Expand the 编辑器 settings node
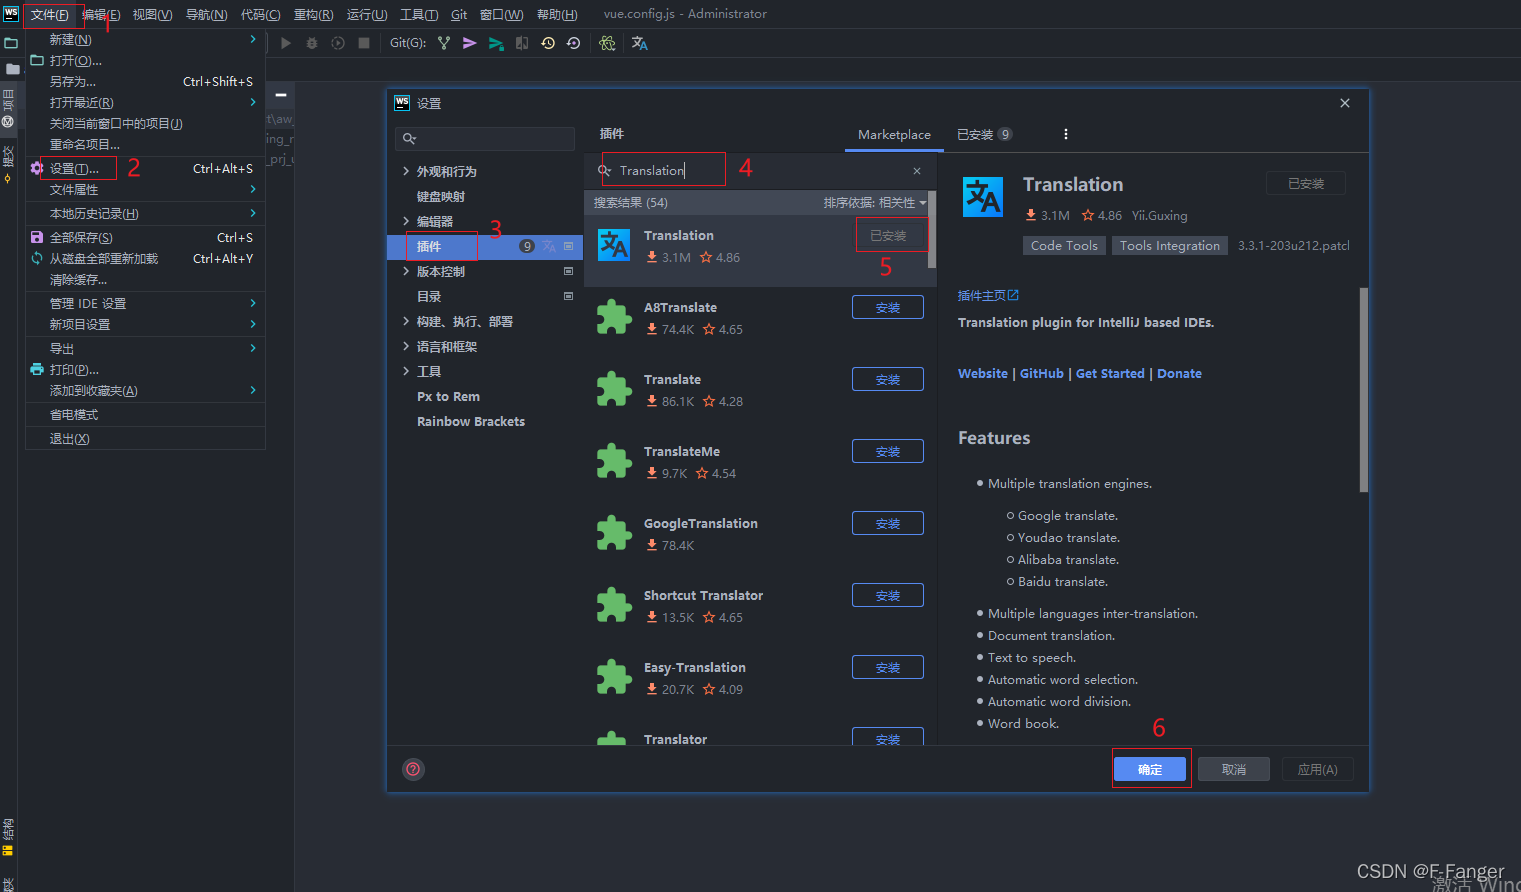This screenshot has height=892, width=1521. click(x=406, y=221)
